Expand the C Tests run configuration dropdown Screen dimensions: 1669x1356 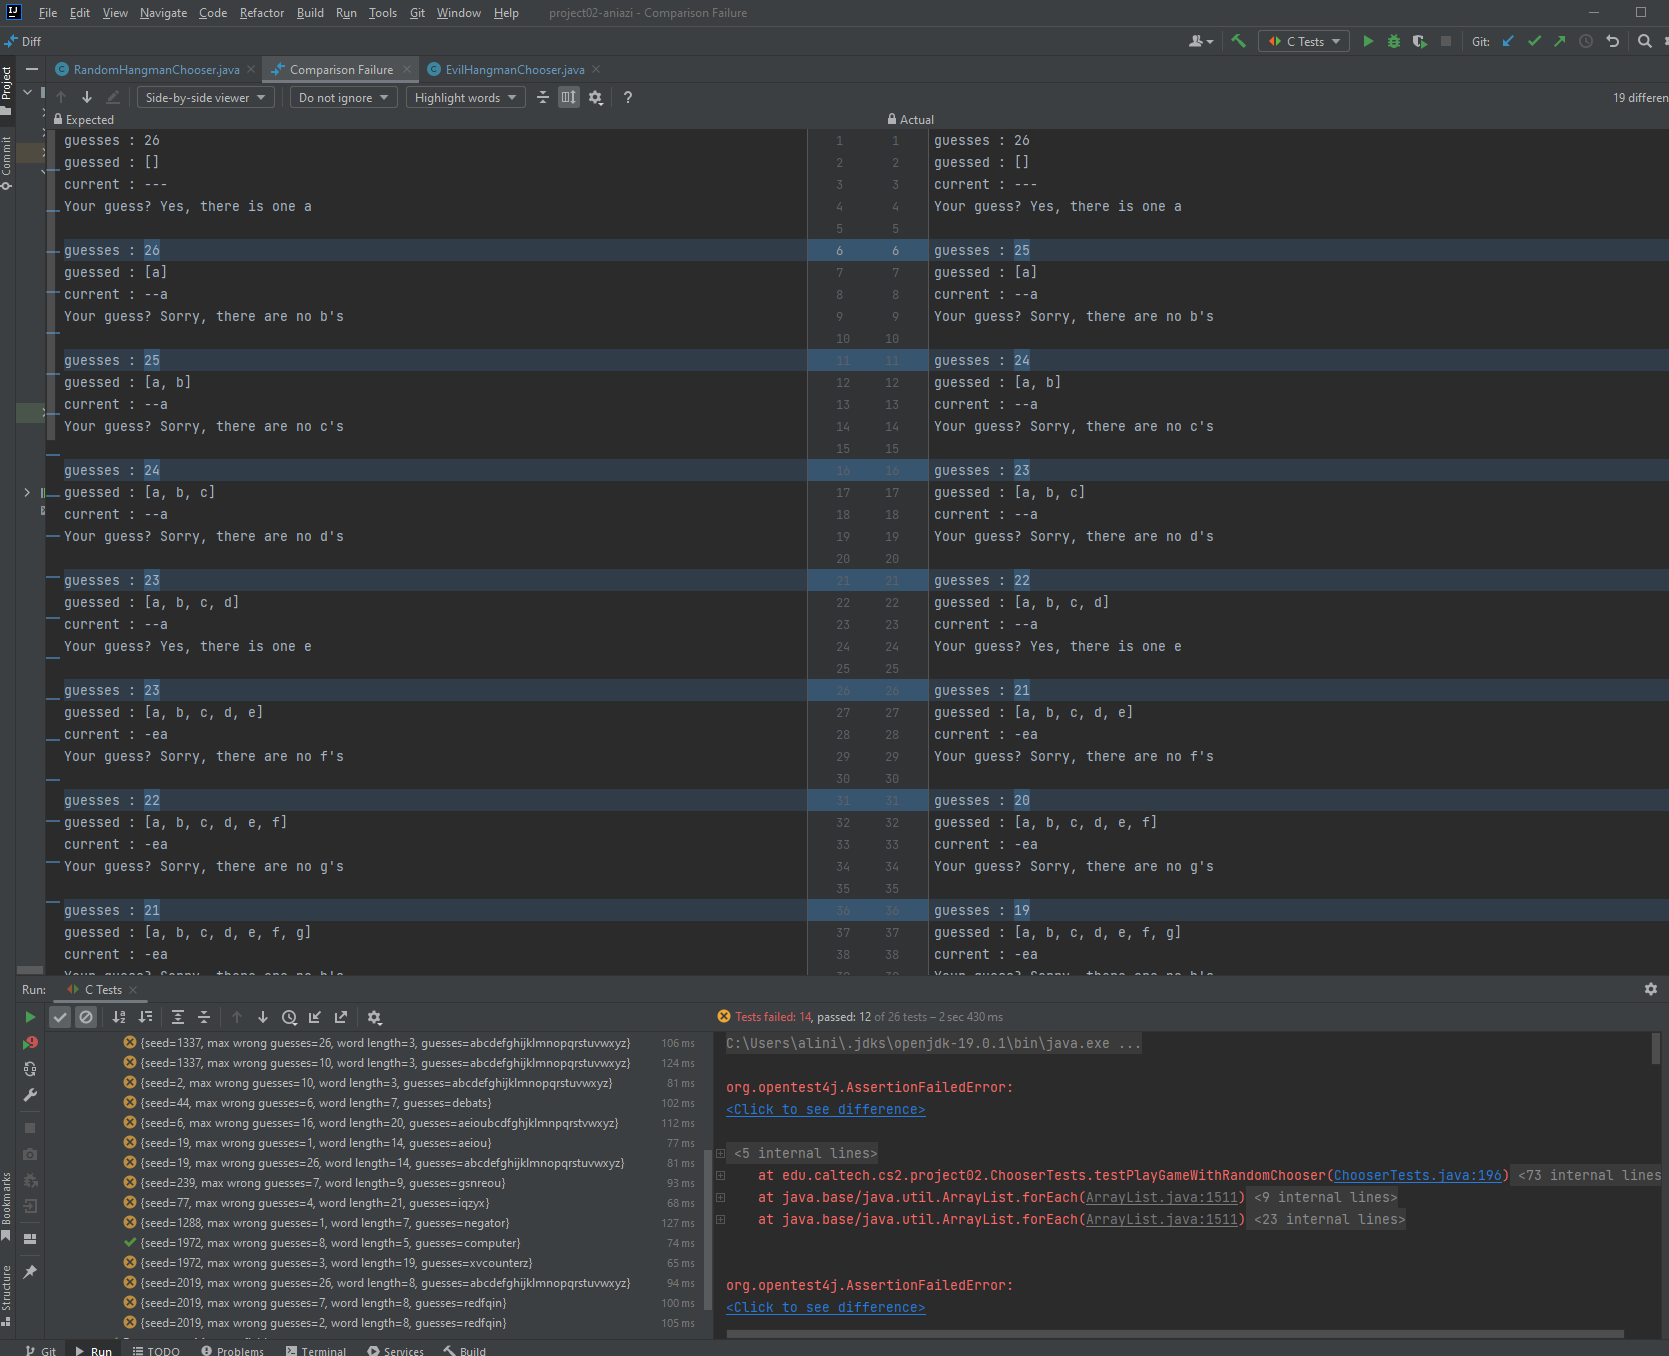tap(1303, 41)
